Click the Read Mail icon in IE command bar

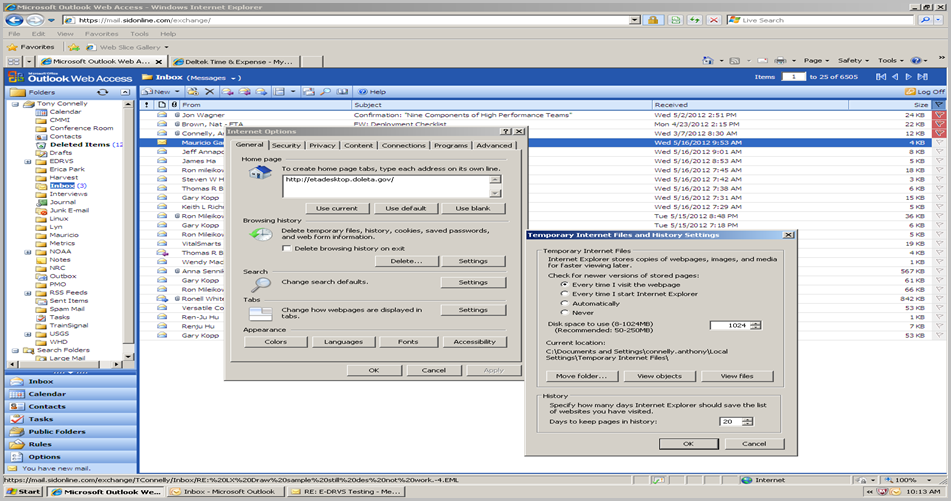pyautogui.click(x=762, y=61)
